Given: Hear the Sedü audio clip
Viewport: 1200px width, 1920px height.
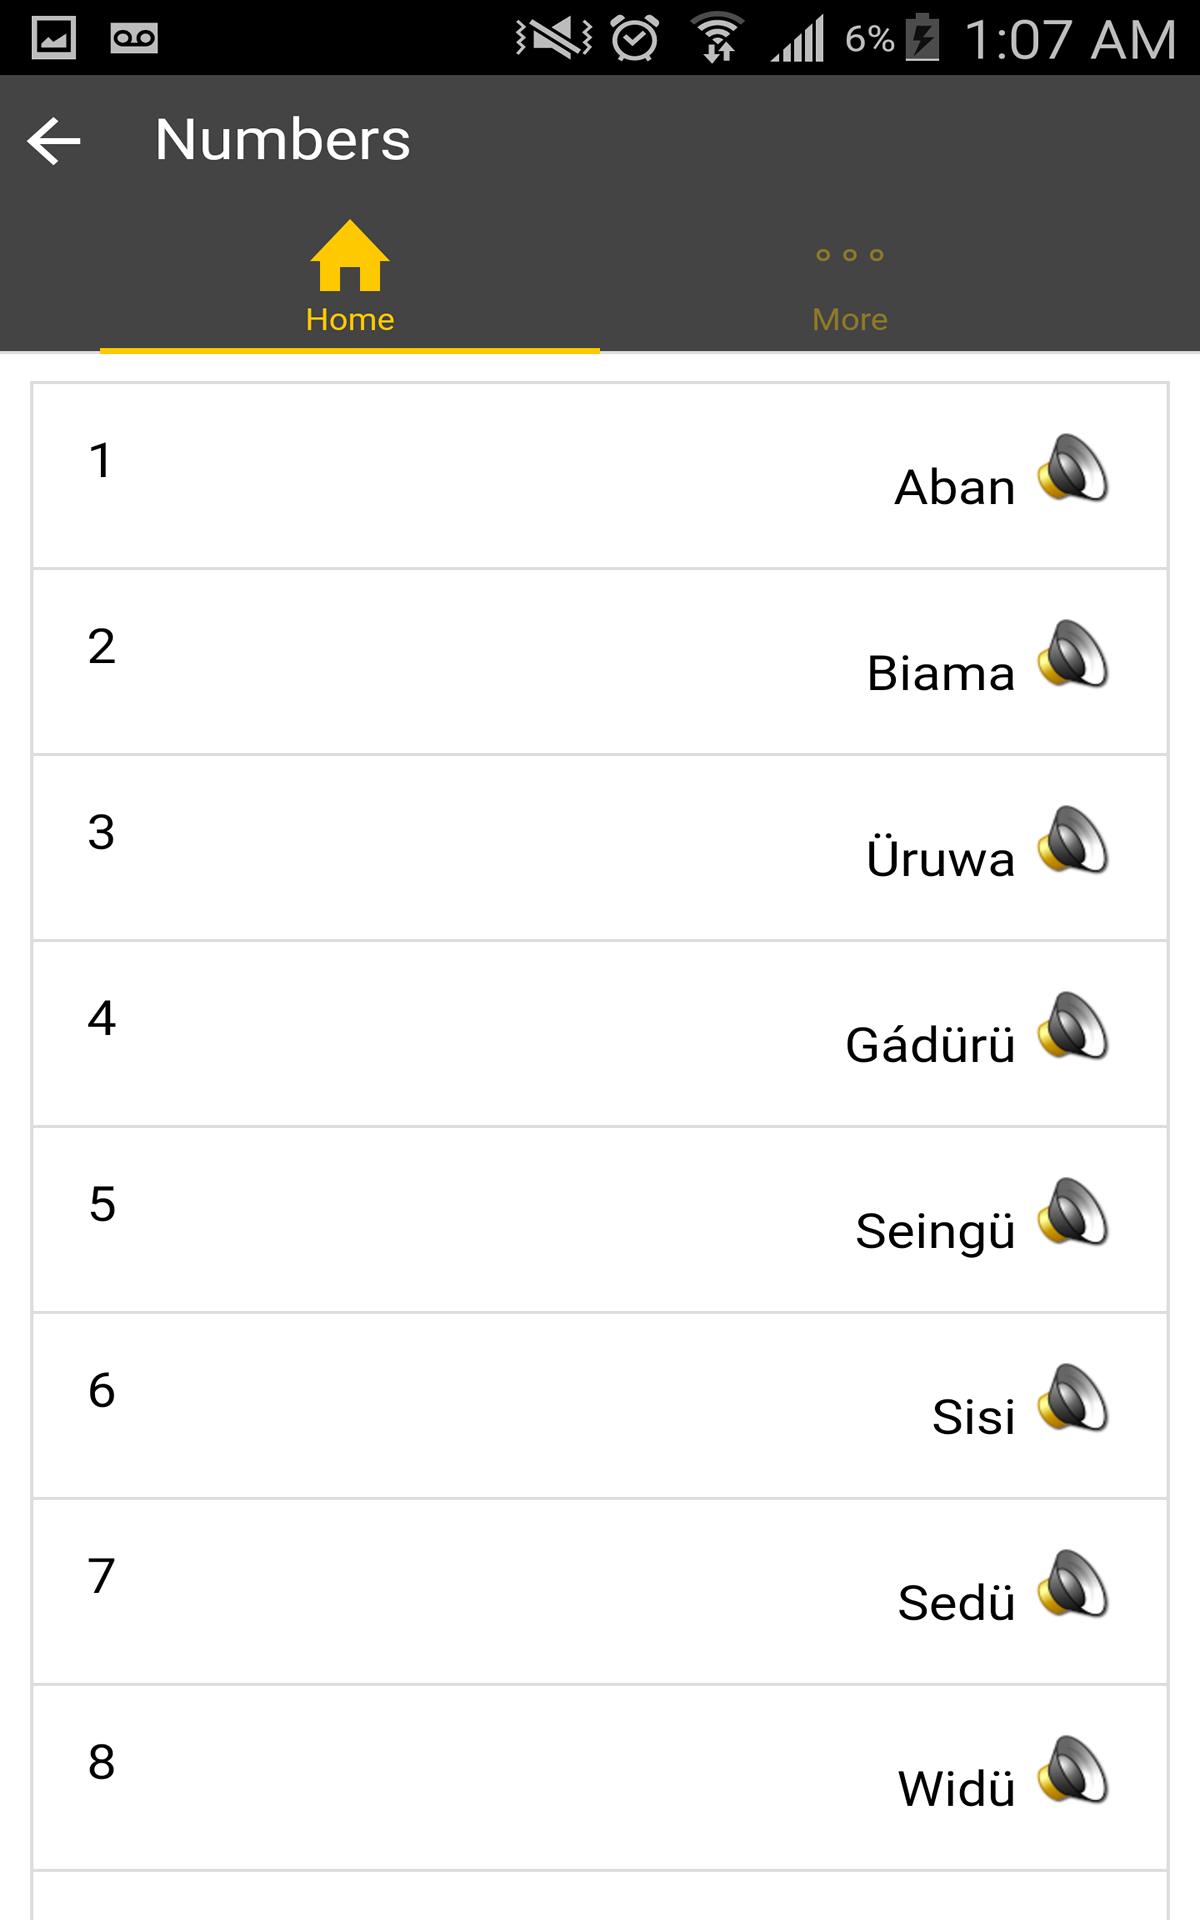Looking at the screenshot, I should coord(1072,1584).
